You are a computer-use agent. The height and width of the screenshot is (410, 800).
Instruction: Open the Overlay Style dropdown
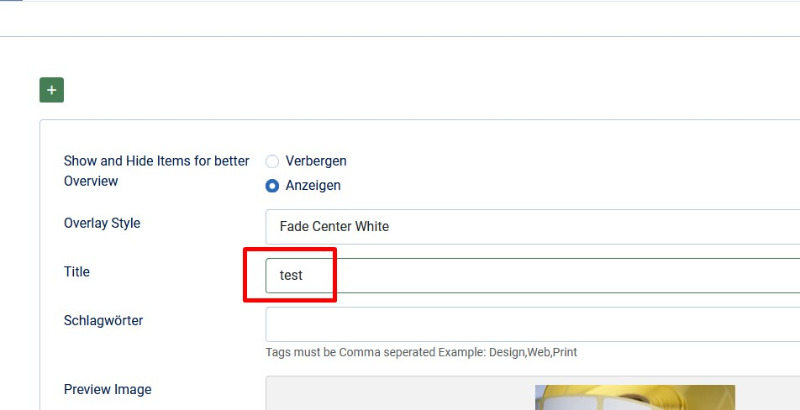point(533,226)
